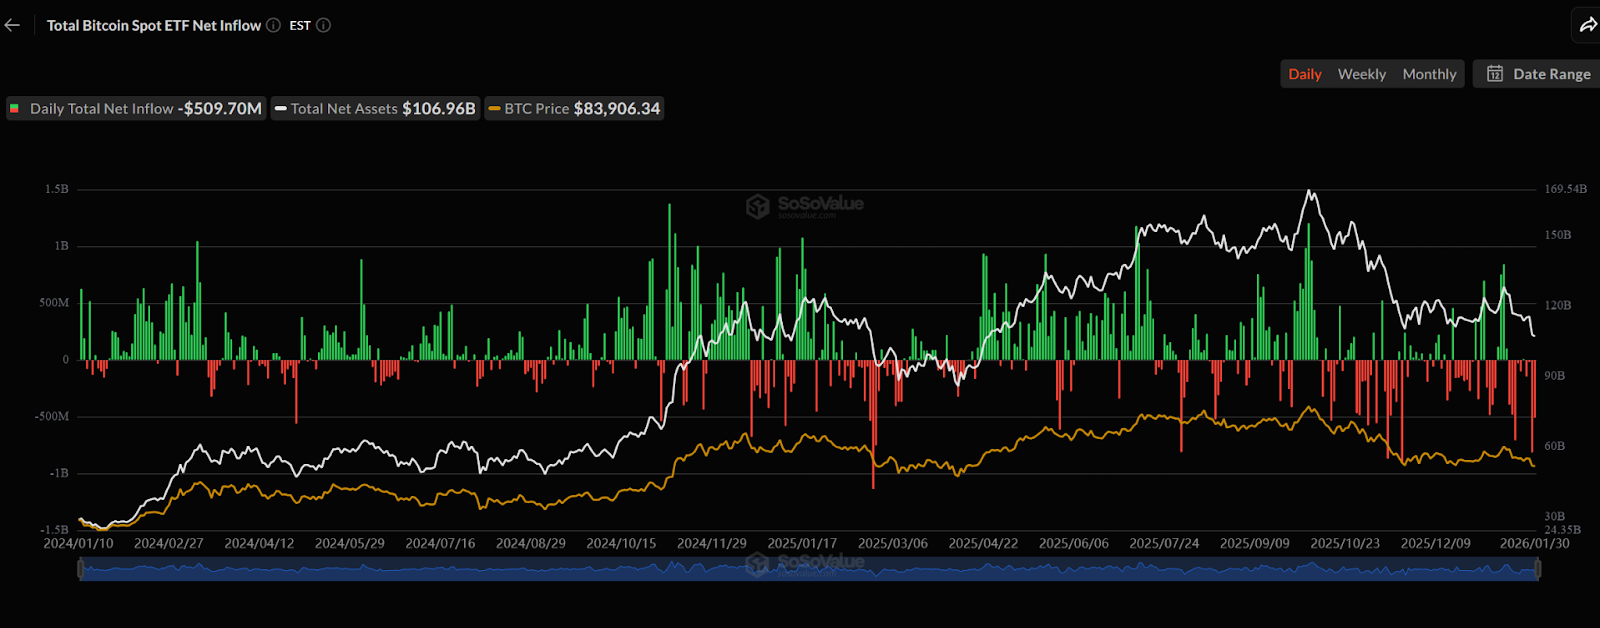Image resolution: width=1600 pixels, height=628 pixels.
Task: Click the red-green Daily Net Inflow legend icon
Action: pyautogui.click(x=15, y=109)
